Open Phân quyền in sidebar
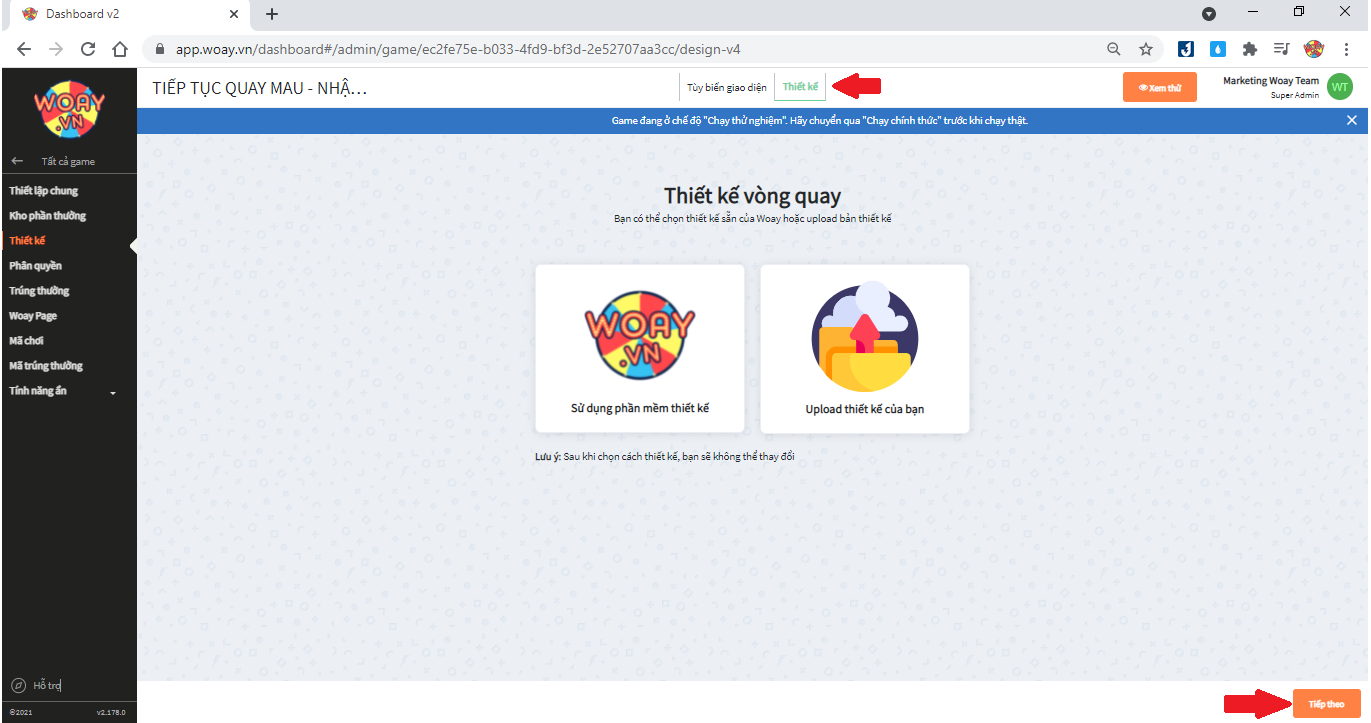The height and width of the screenshot is (723, 1371). (x=36, y=266)
